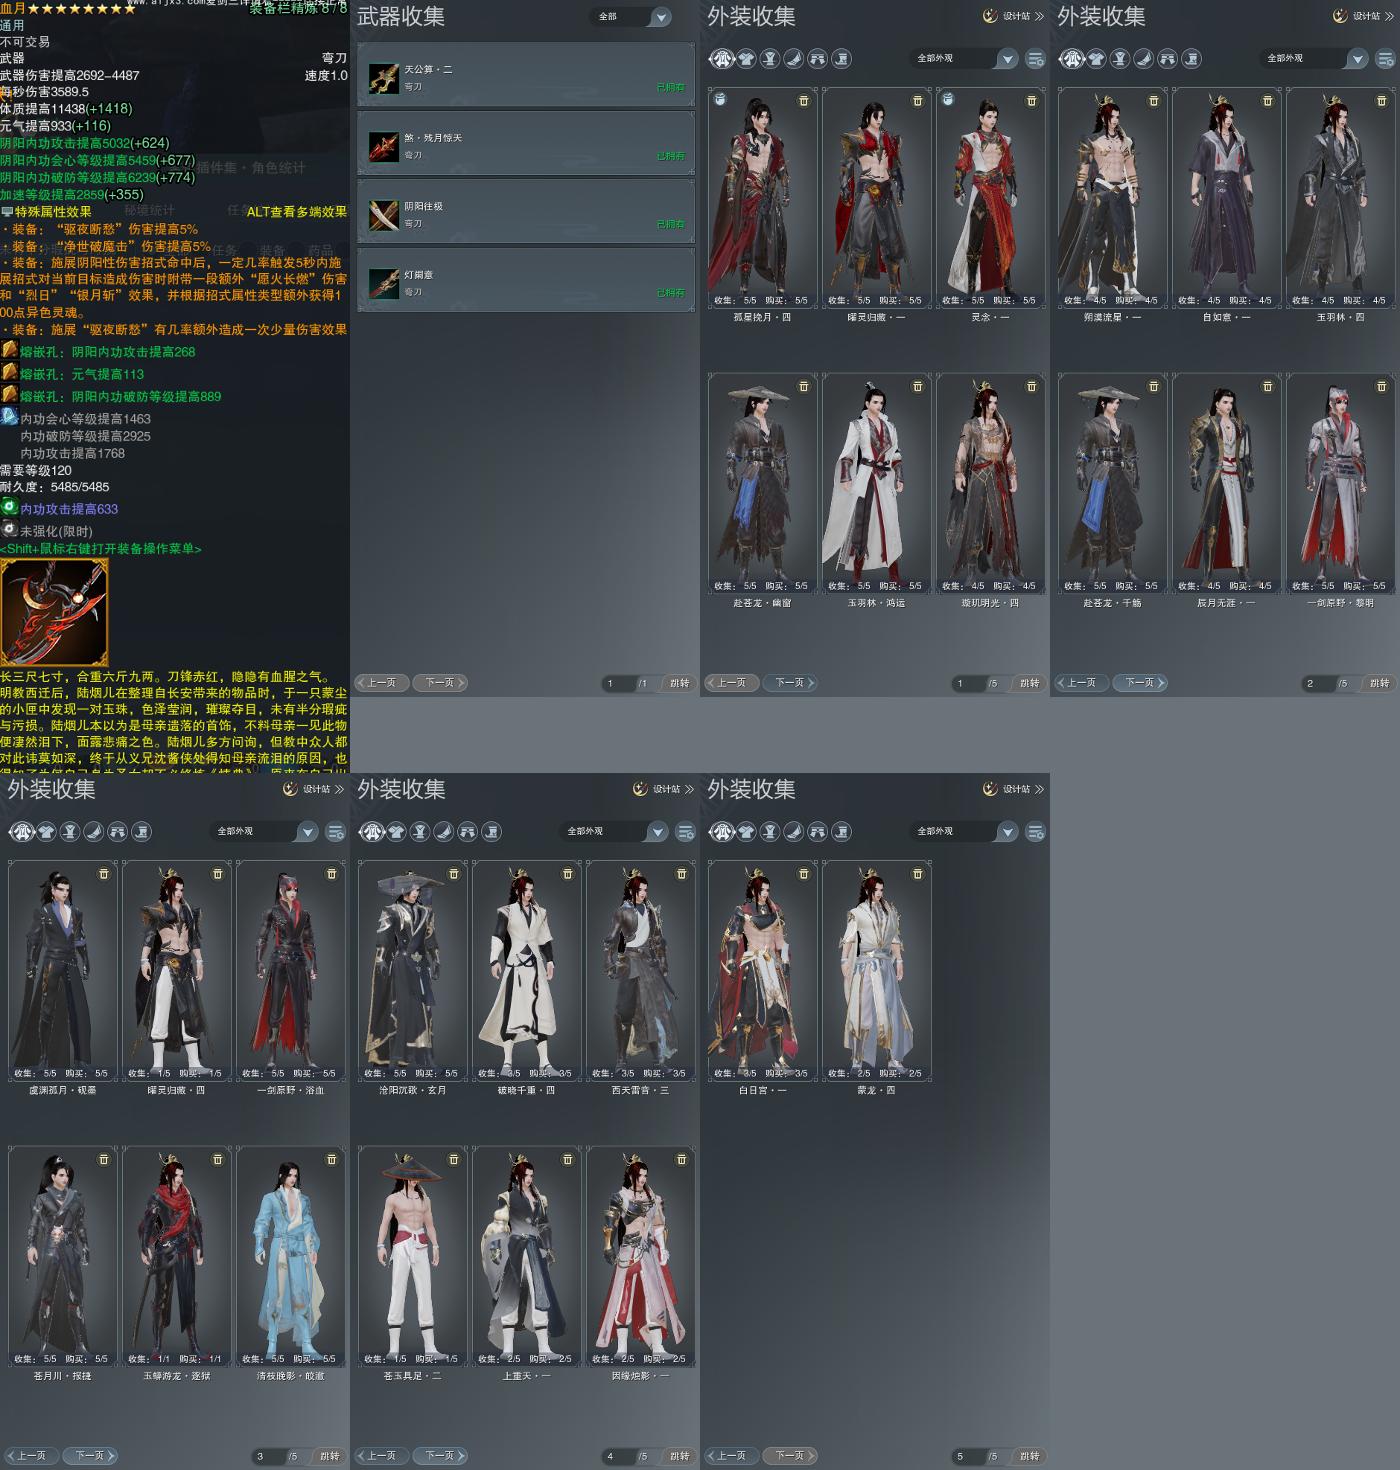Click the 璇玑明光·四 outfit name label
The height and width of the screenshot is (1470, 1400).
990,603
